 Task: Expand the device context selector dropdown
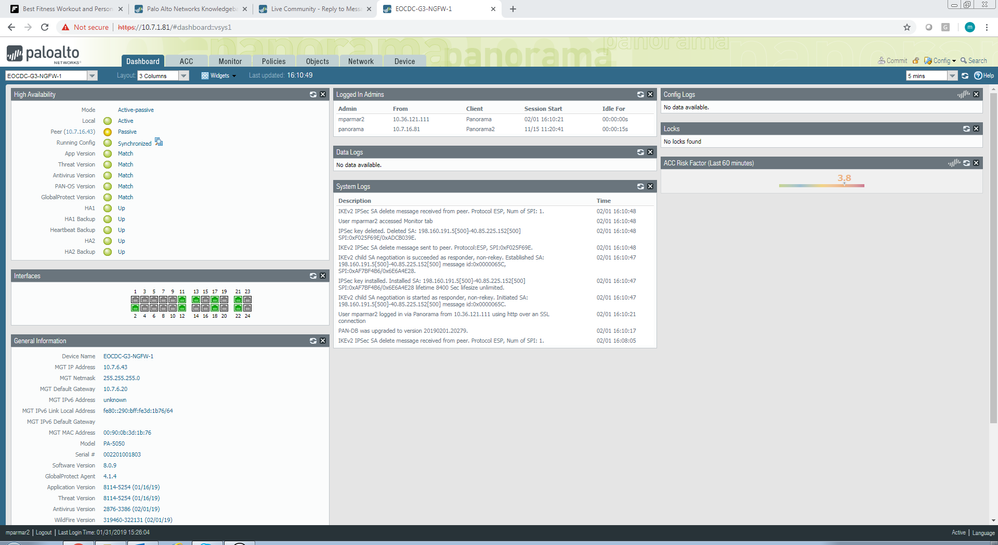pos(92,76)
